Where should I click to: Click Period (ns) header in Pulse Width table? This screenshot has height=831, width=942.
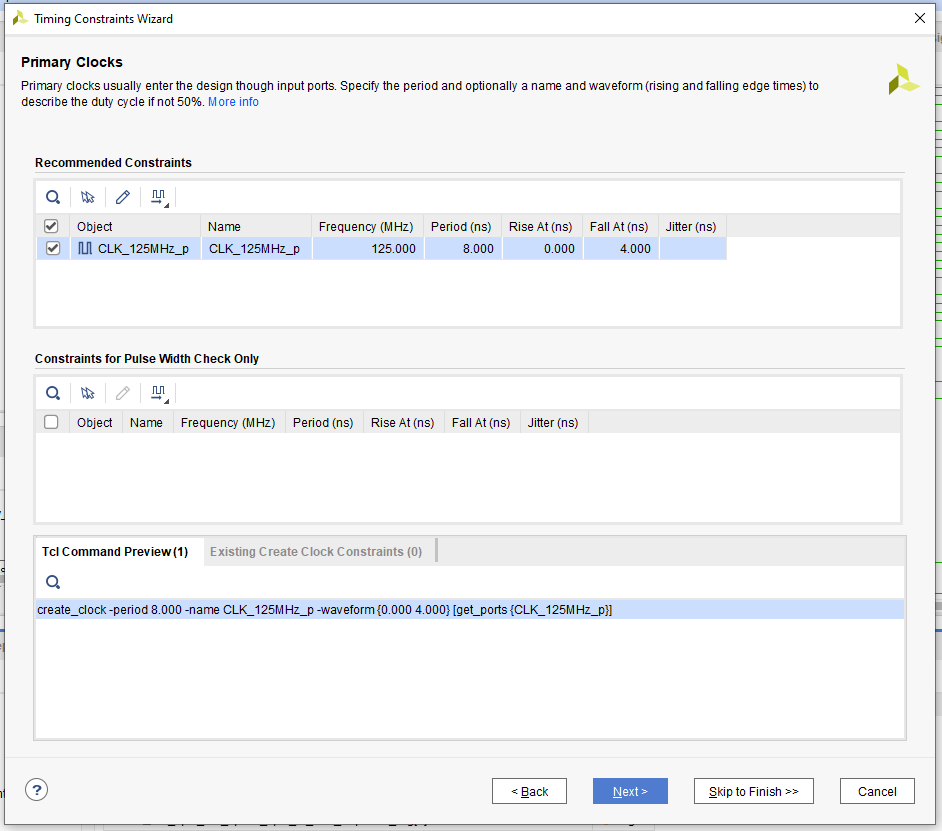[324, 422]
